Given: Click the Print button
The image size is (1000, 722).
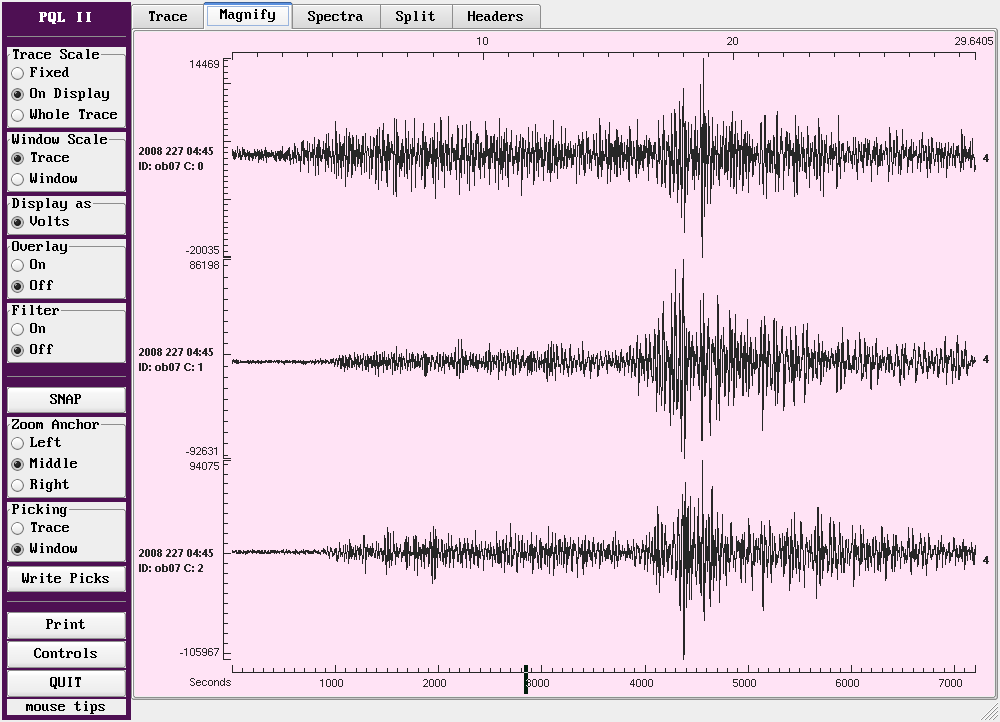Looking at the screenshot, I should 66,625.
